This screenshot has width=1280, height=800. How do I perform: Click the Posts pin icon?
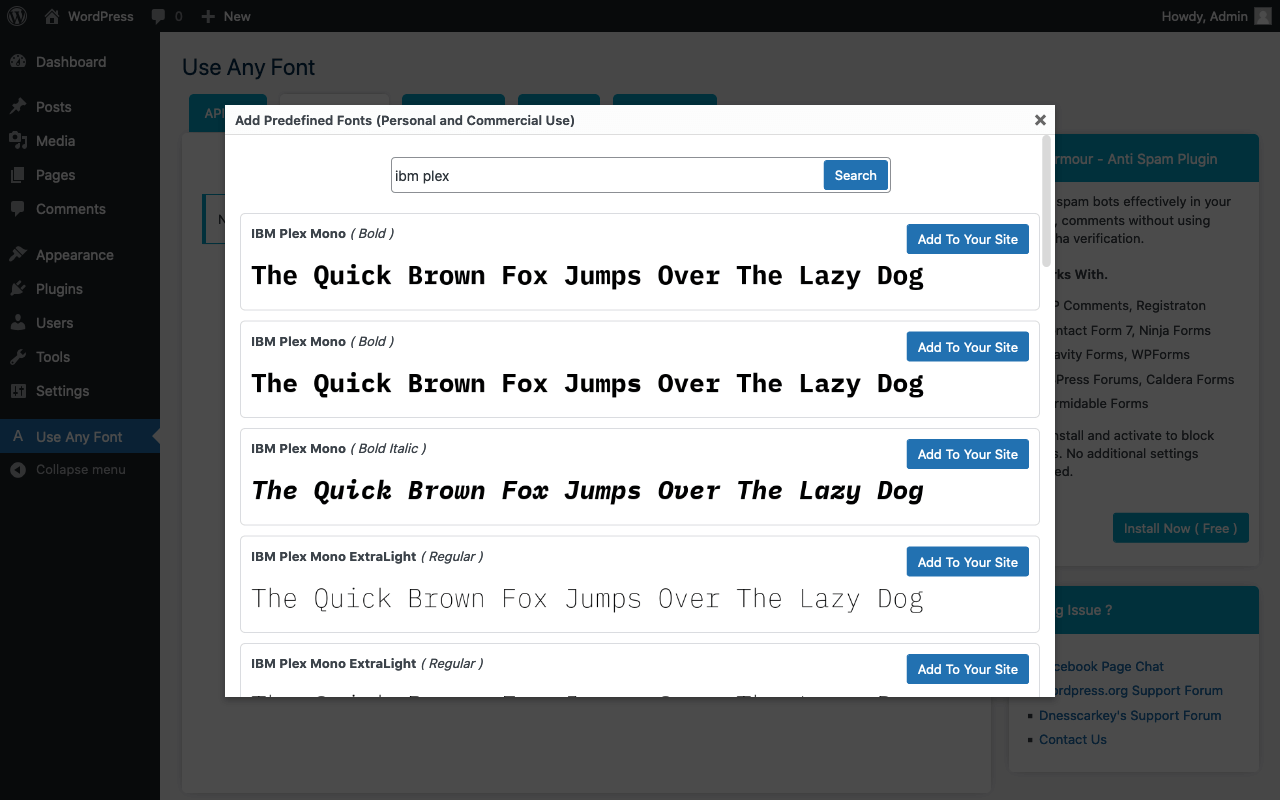tap(18, 107)
